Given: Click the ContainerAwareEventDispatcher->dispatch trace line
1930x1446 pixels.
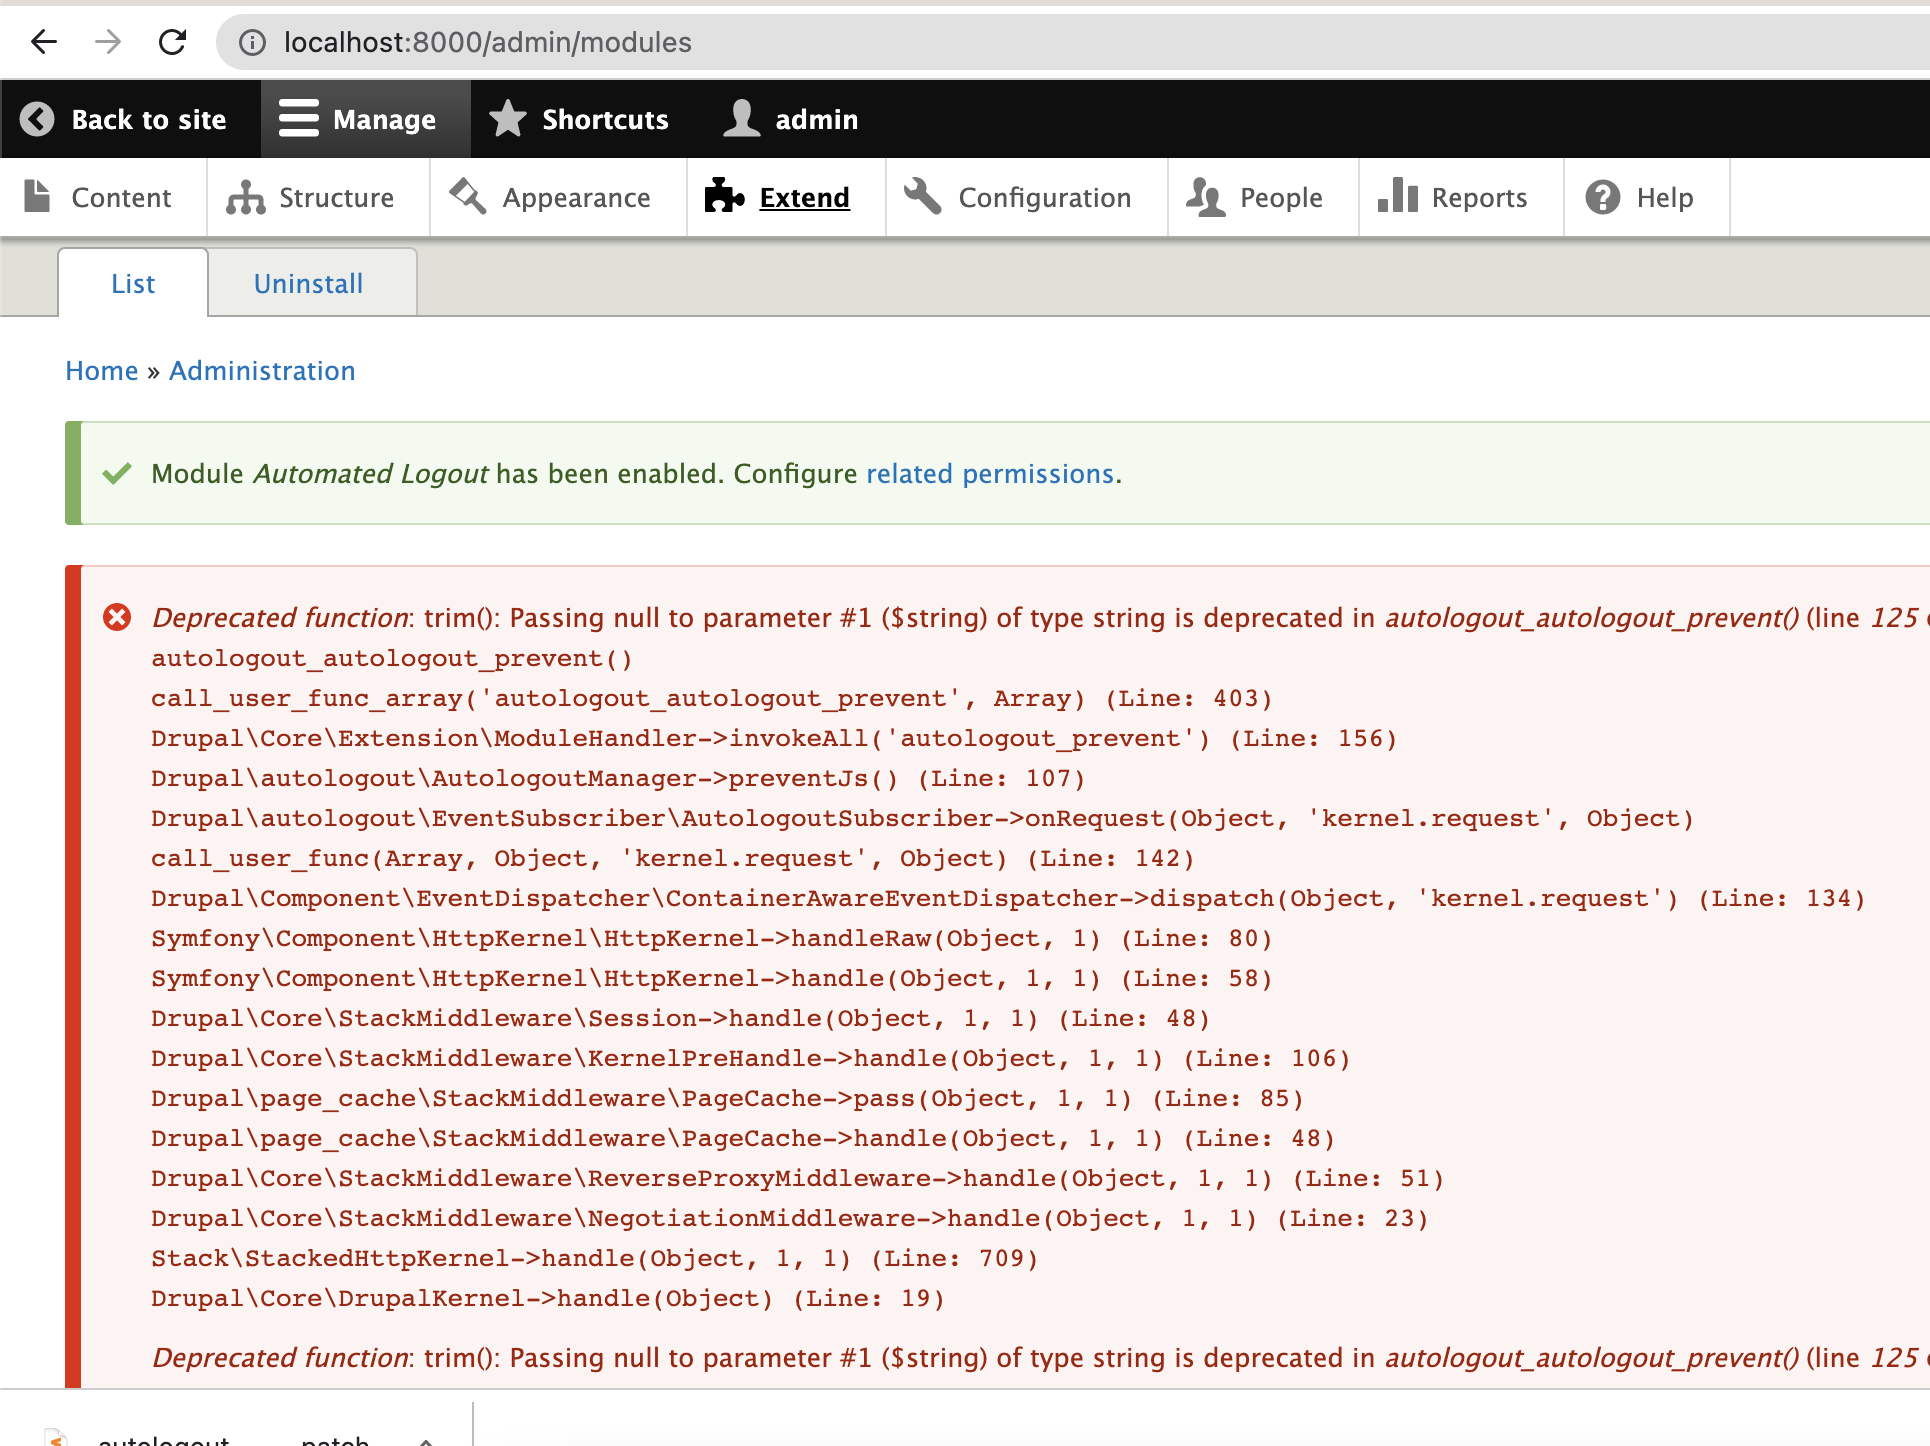Looking at the screenshot, I should coord(1009,898).
